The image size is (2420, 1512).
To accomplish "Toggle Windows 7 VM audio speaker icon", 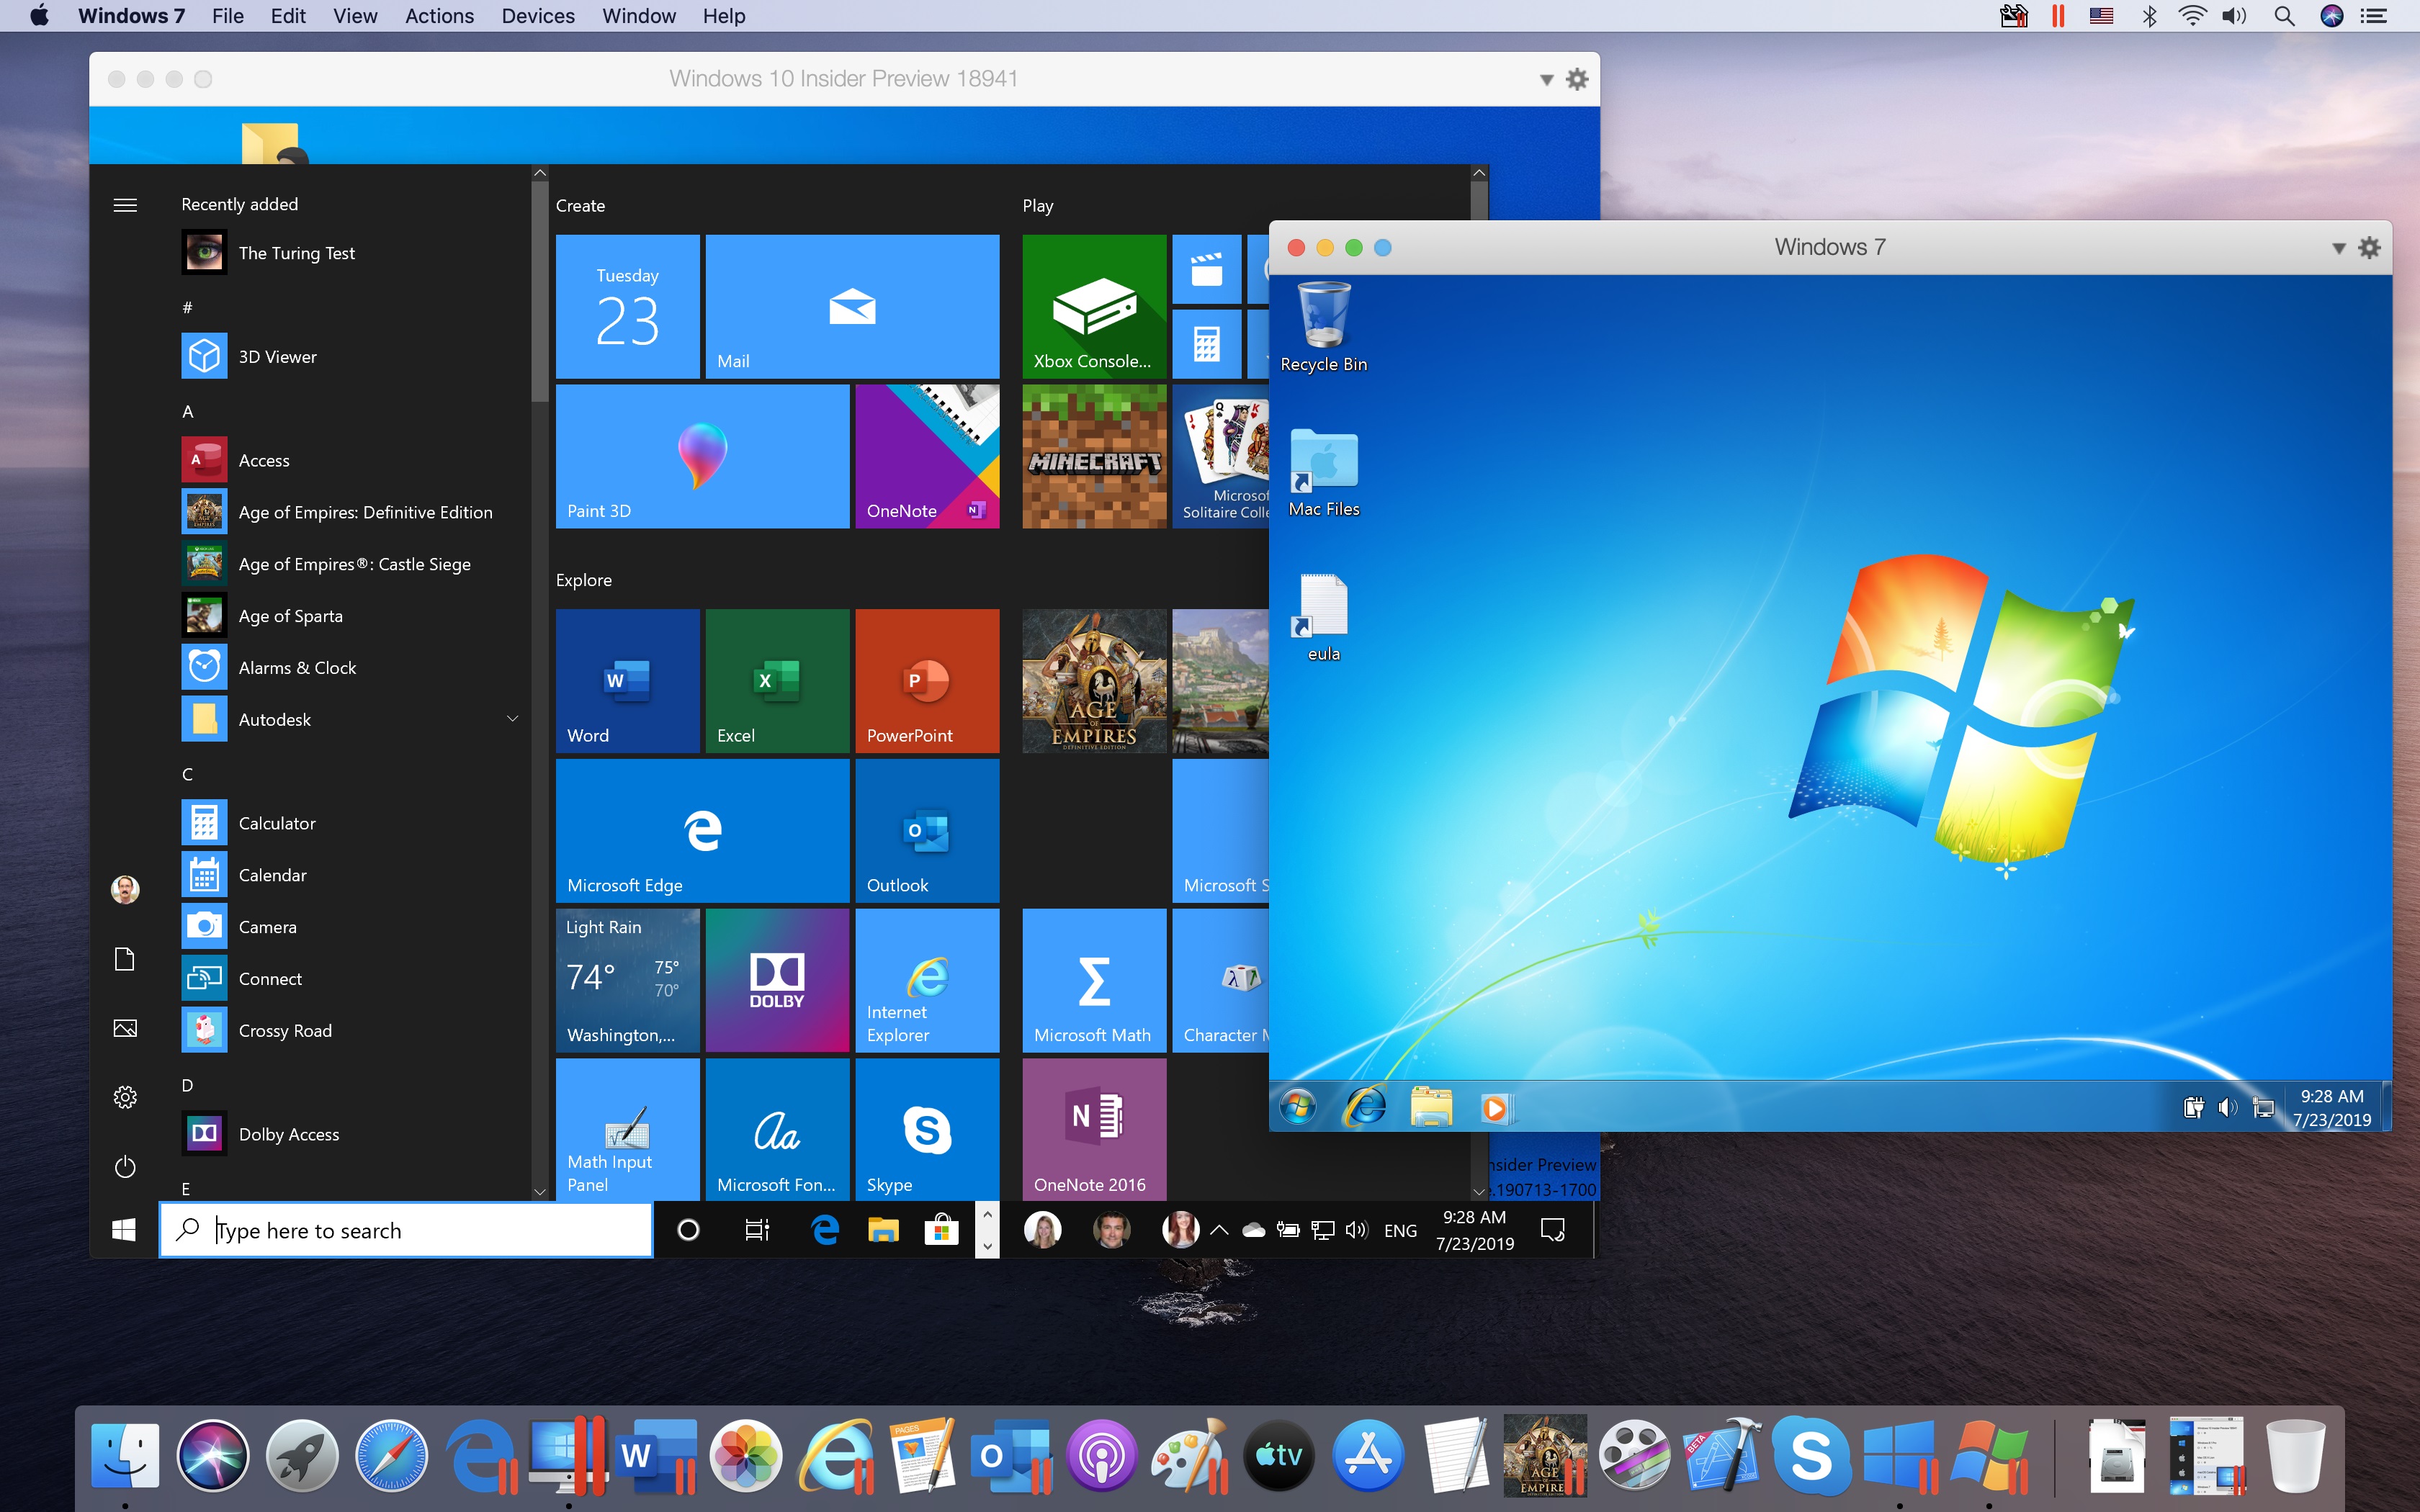I will pyautogui.click(x=2223, y=1108).
